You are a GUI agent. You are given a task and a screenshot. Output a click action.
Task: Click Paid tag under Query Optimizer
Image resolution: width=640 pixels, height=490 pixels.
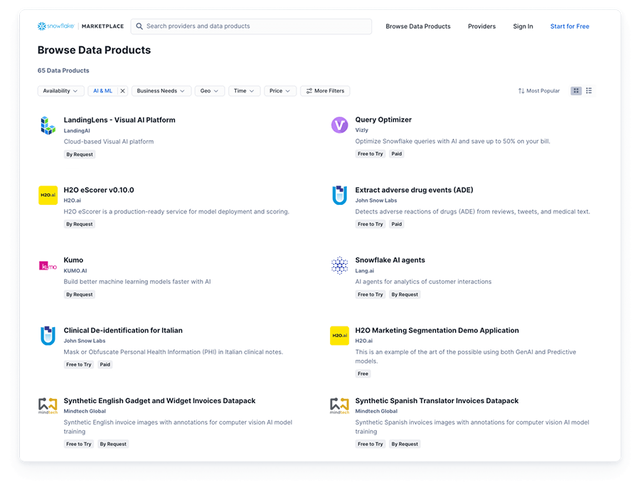click(x=396, y=154)
